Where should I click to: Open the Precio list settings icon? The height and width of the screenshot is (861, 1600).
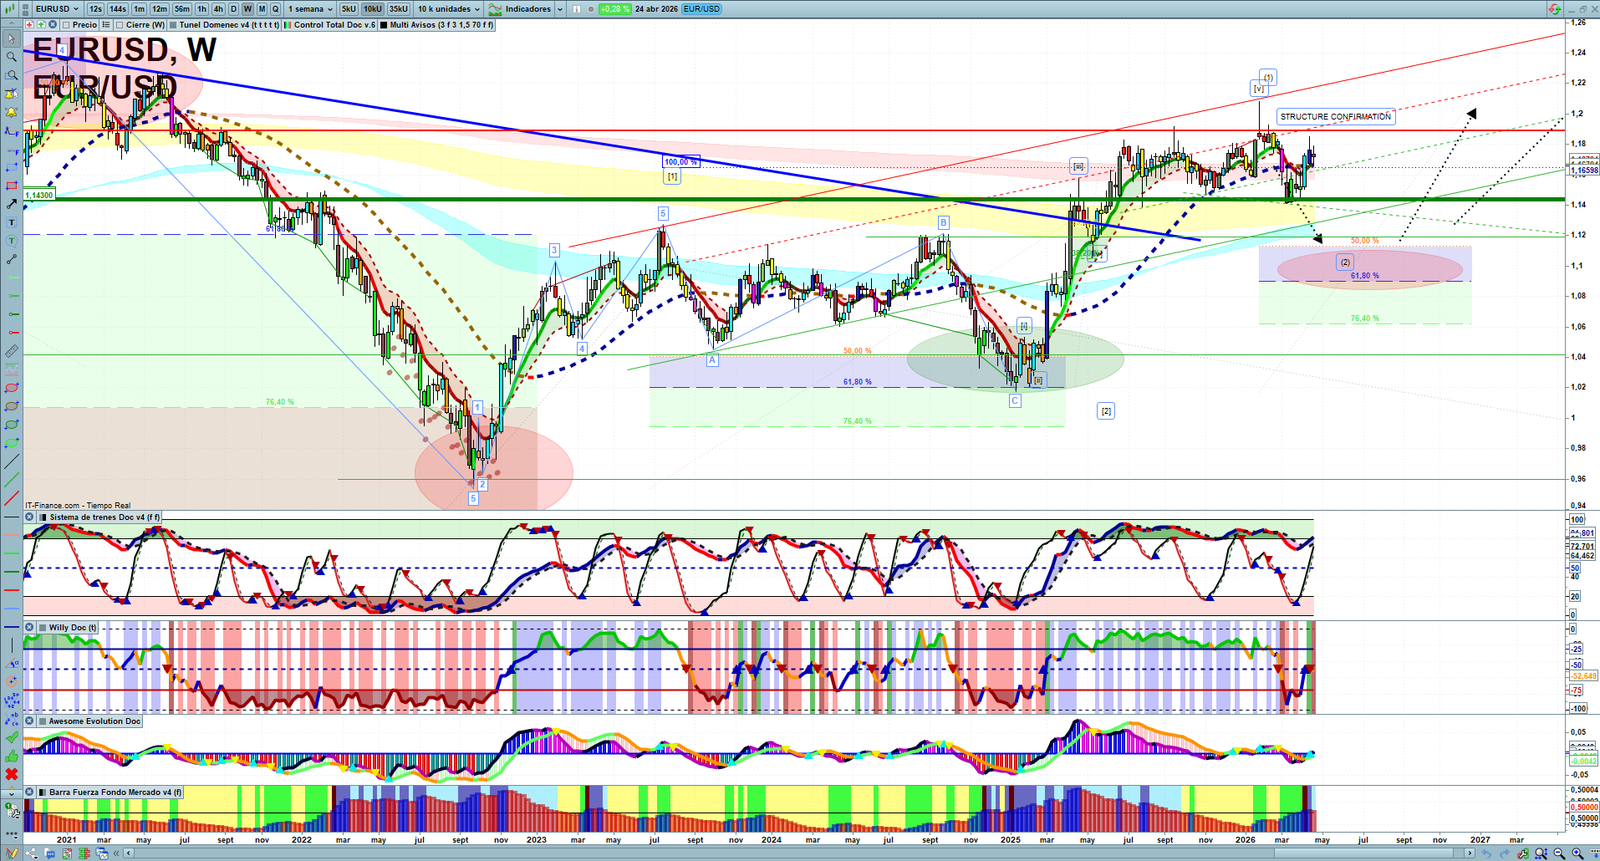(x=106, y=25)
